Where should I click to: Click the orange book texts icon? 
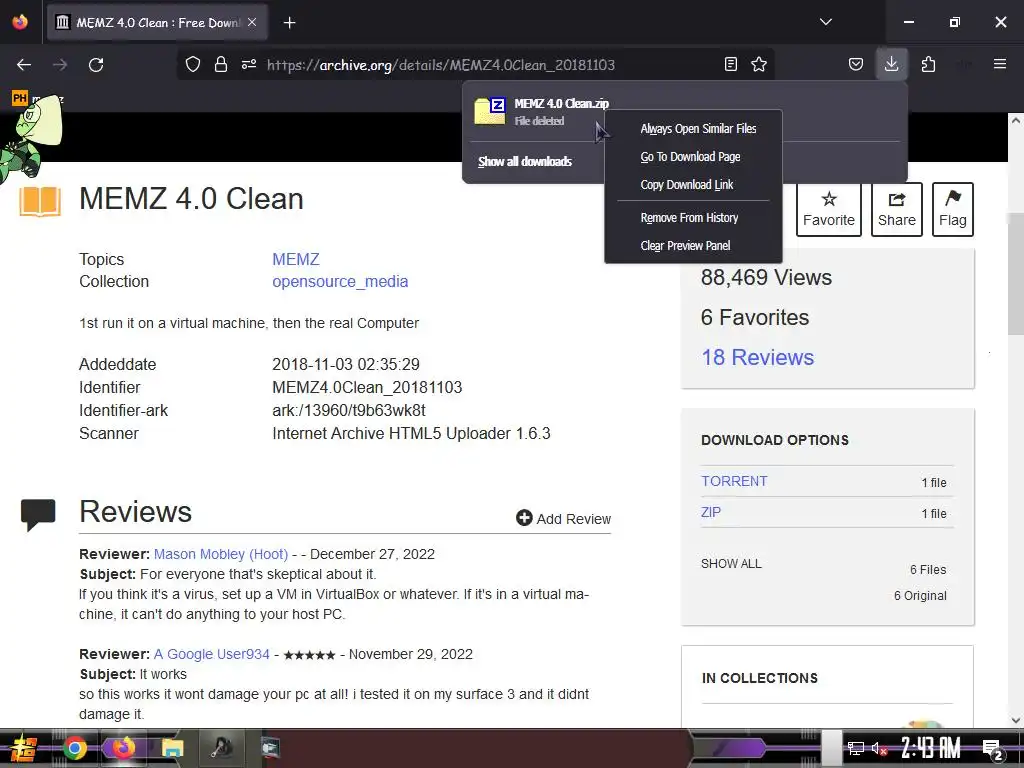[40, 201]
